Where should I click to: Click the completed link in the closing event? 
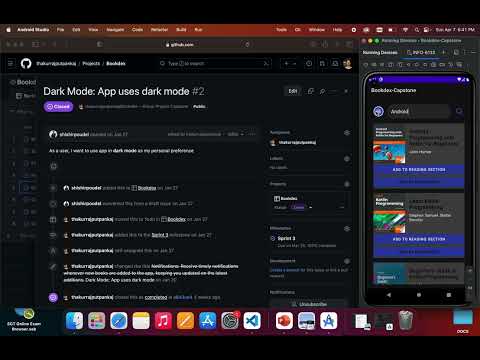[x=156, y=297]
